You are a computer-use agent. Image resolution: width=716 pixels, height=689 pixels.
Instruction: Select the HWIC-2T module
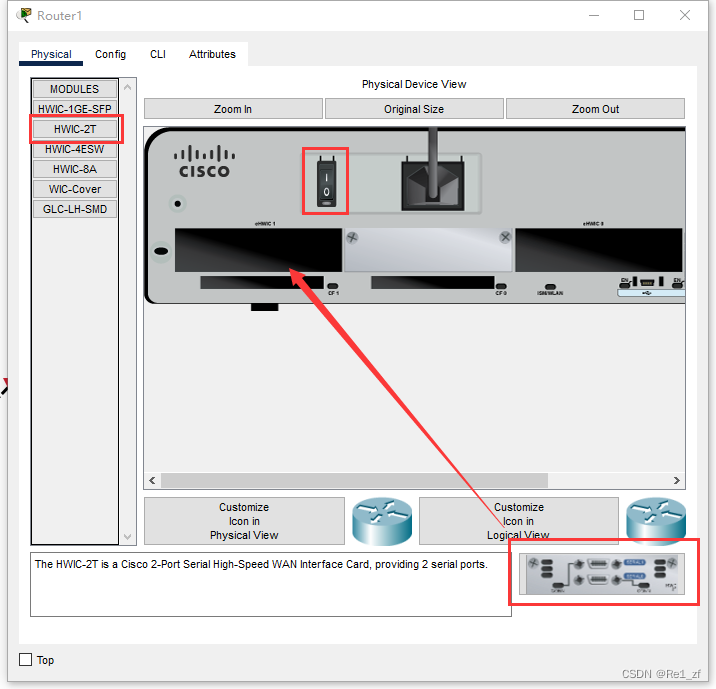[x=74, y=129]
